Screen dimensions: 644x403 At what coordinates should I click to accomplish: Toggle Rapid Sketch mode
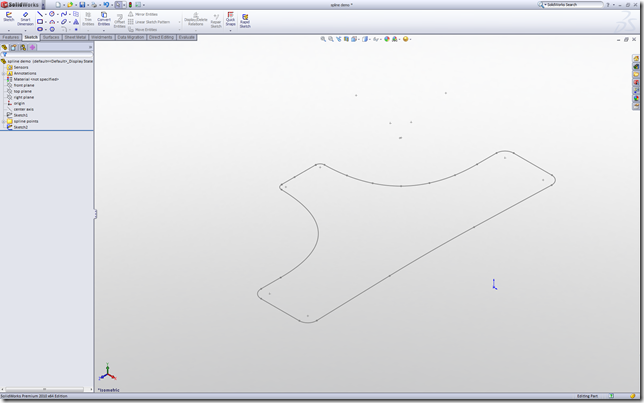[x=245, y=21]
